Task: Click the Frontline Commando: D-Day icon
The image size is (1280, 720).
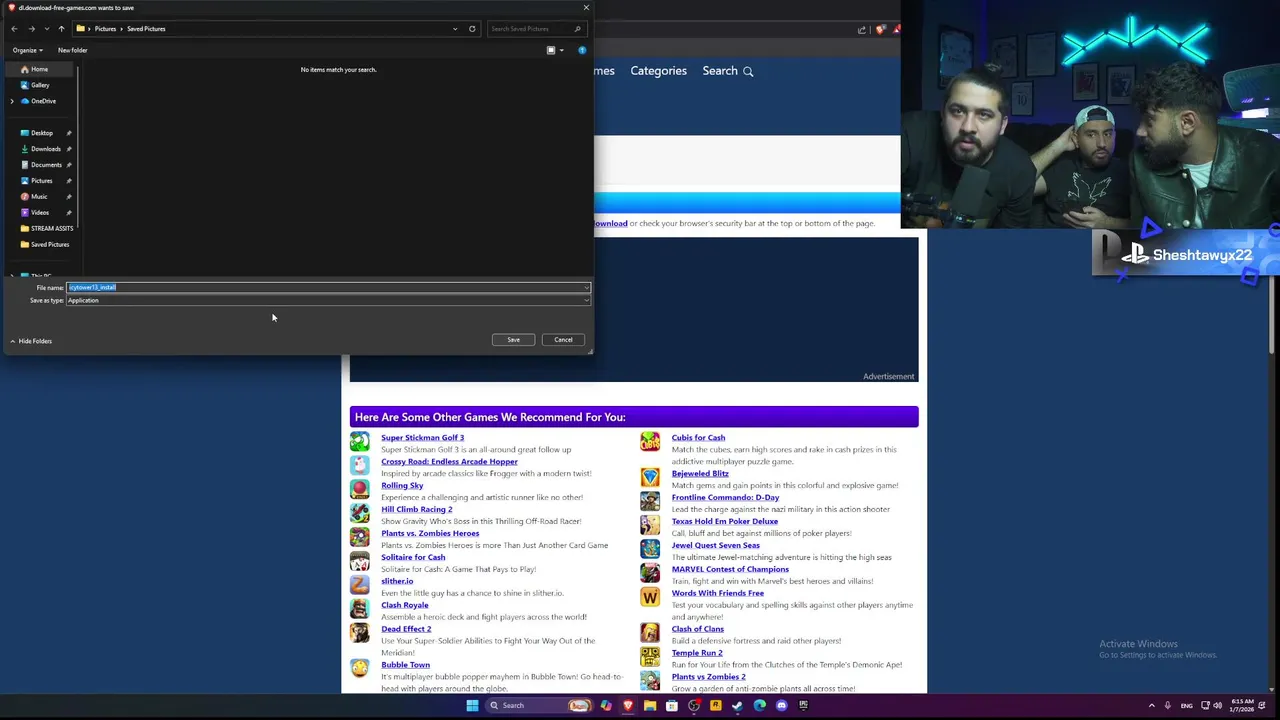Action: pos(650,501)
